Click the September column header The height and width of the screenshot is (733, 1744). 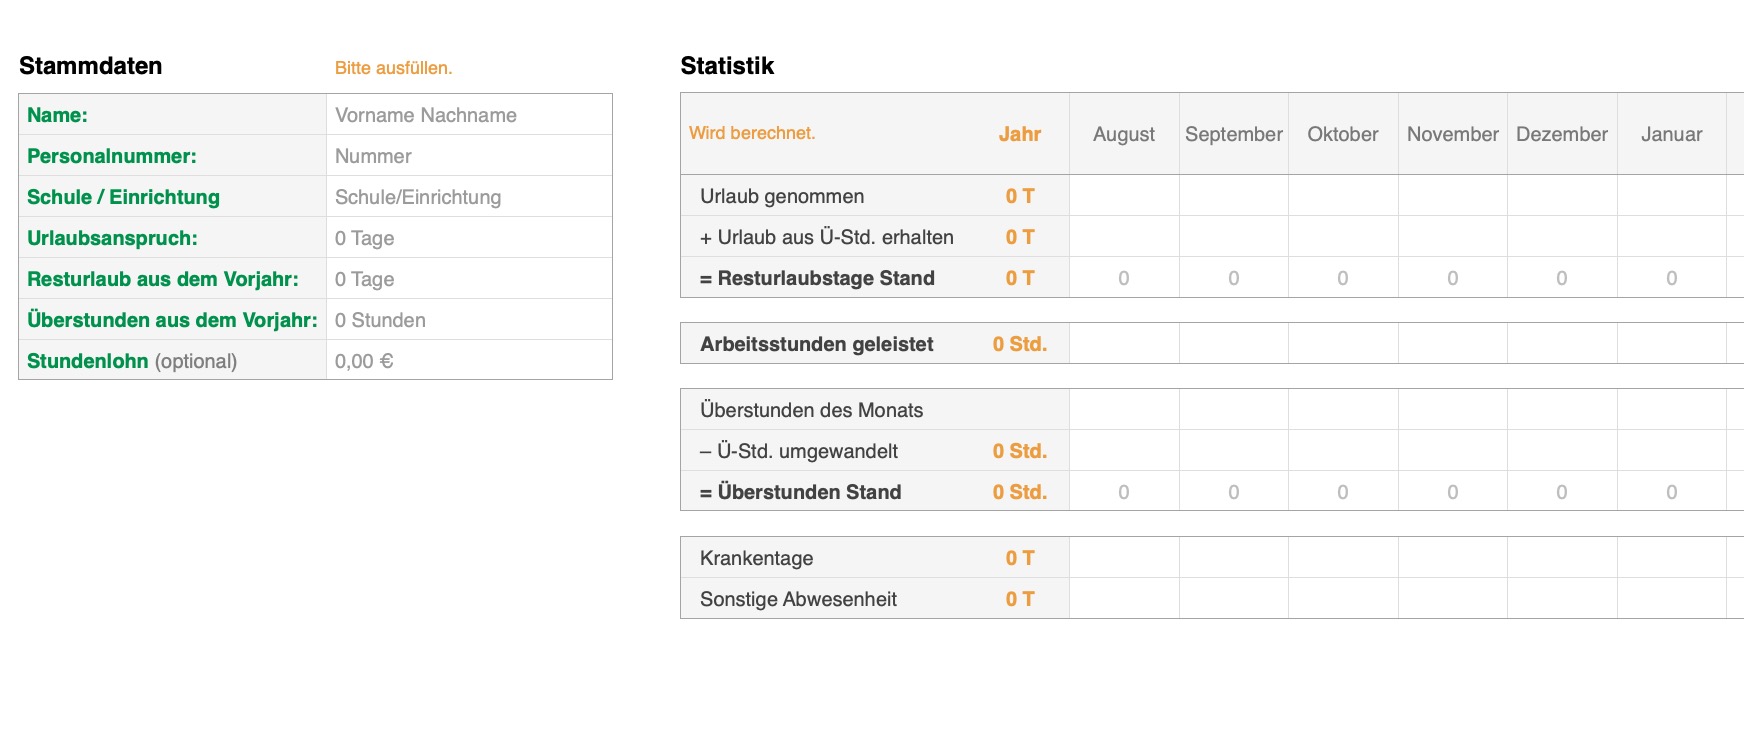click(x=1233, y=134)
